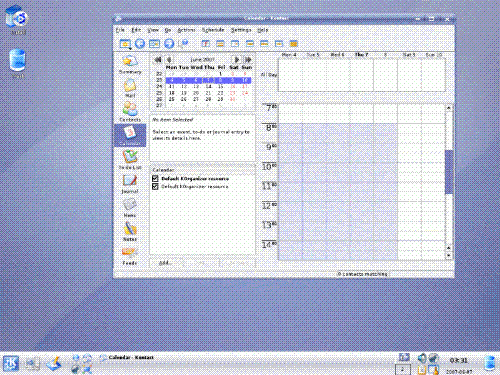Open the Actions menu
The width and height of the screenshot is (500, 375).
186,30
